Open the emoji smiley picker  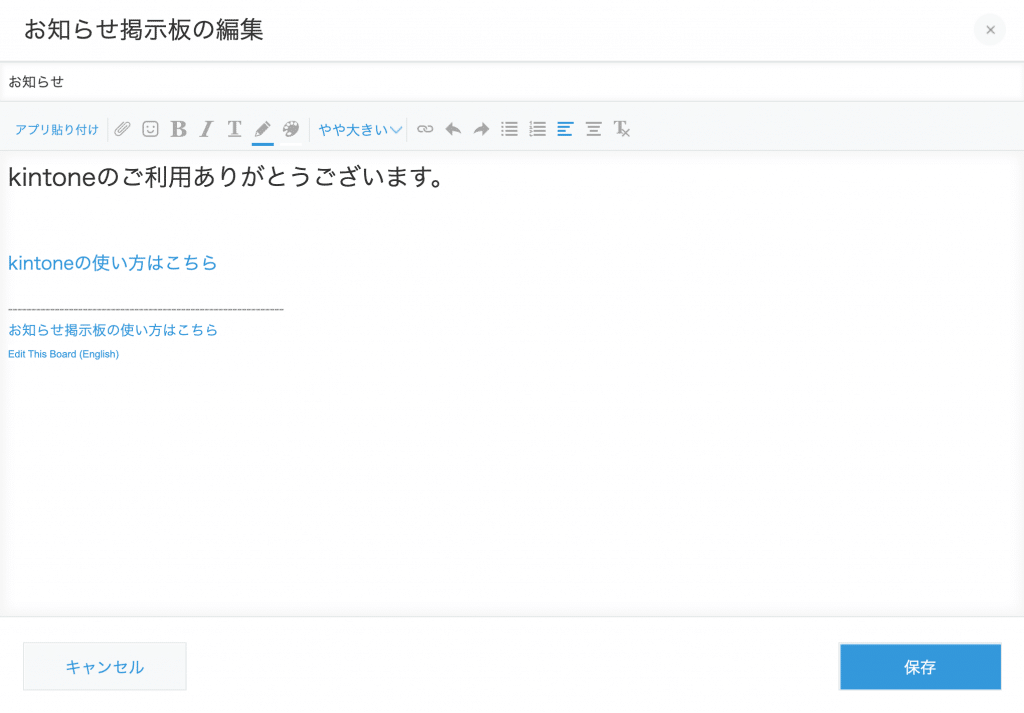coord(150,129)
